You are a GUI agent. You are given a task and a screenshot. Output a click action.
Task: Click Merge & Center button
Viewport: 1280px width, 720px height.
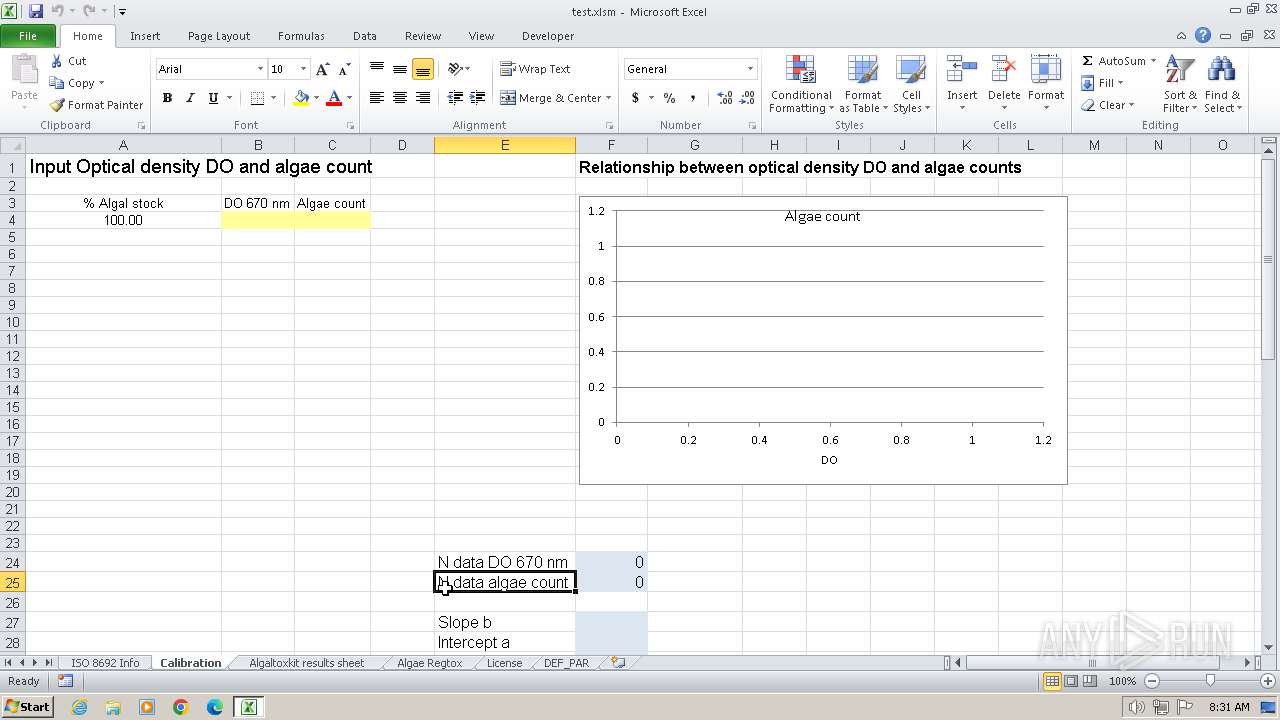pos(552,98)
